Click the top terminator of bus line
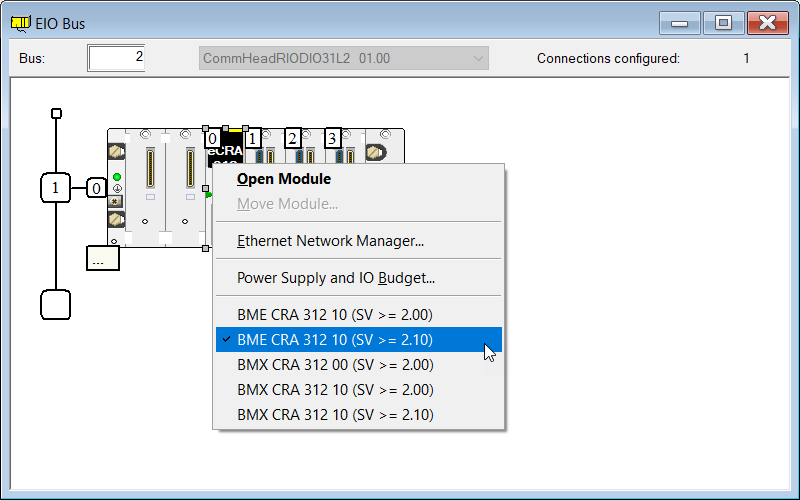This screenshot has width=800, height=500. (x=57, y=113)
